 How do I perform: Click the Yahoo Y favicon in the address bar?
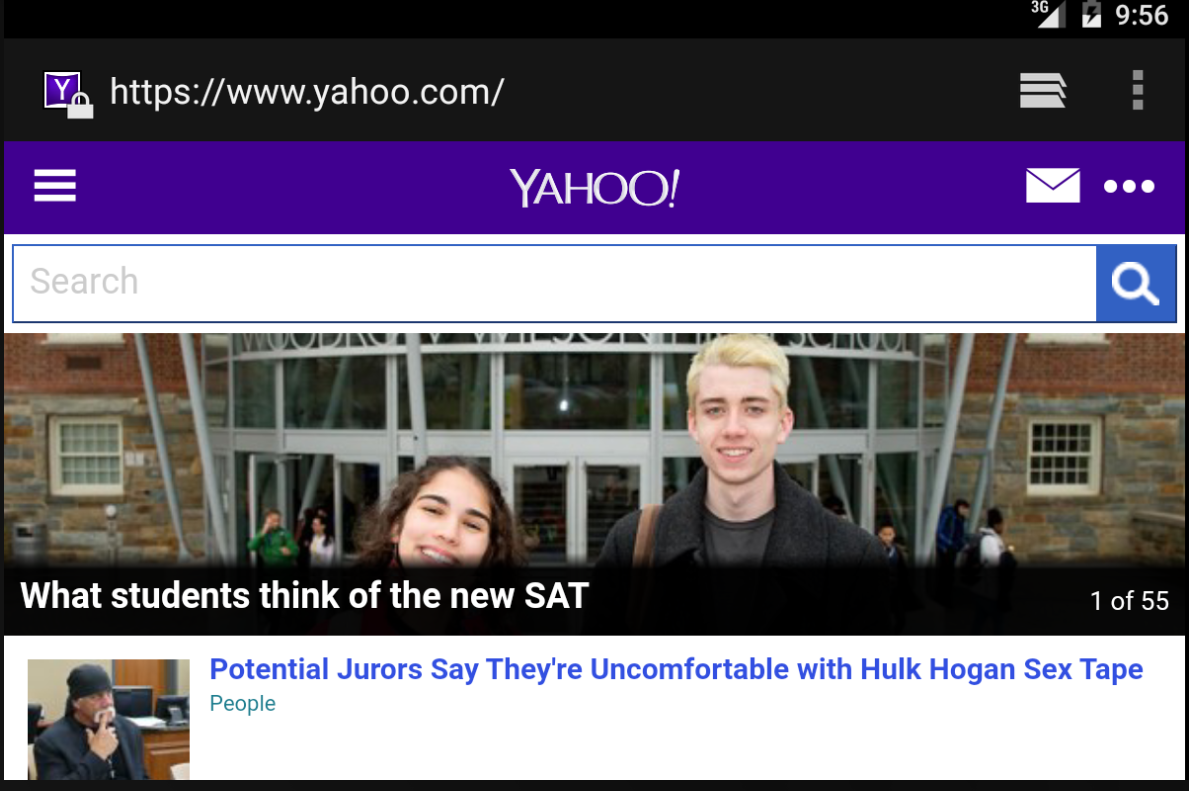(x=61, y=90)
